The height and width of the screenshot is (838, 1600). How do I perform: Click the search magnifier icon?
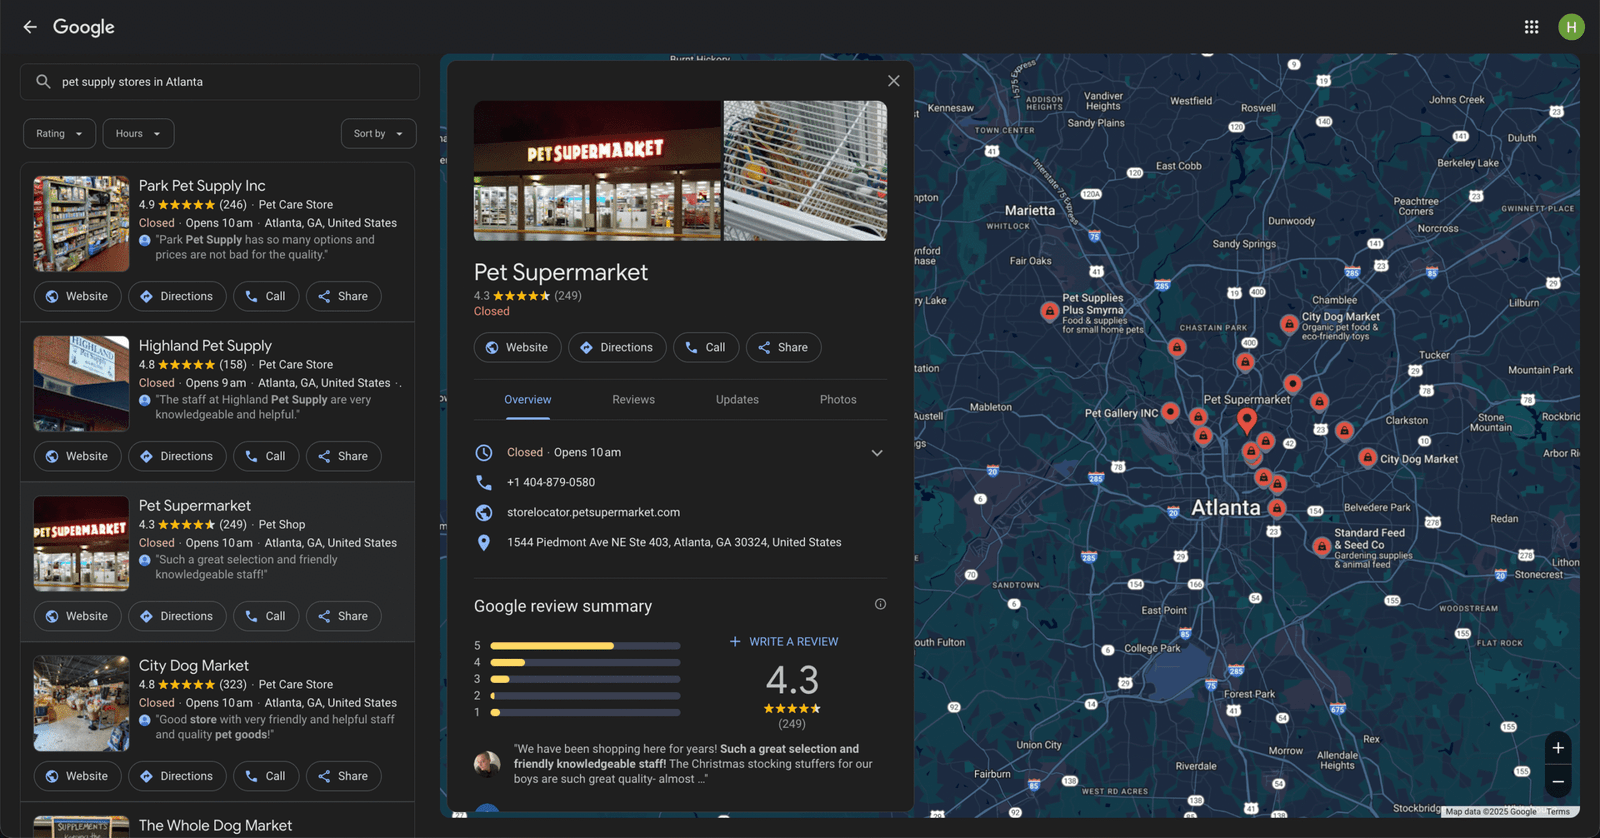pyautogui.click(x=43, y=82)
